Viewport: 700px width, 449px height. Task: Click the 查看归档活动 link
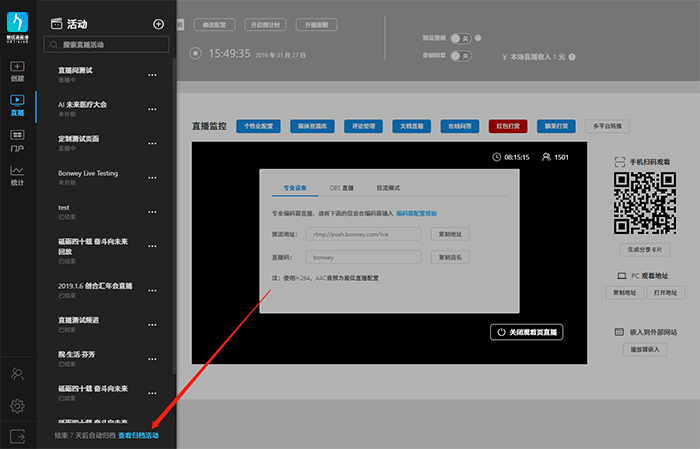(x=138, y=436)
